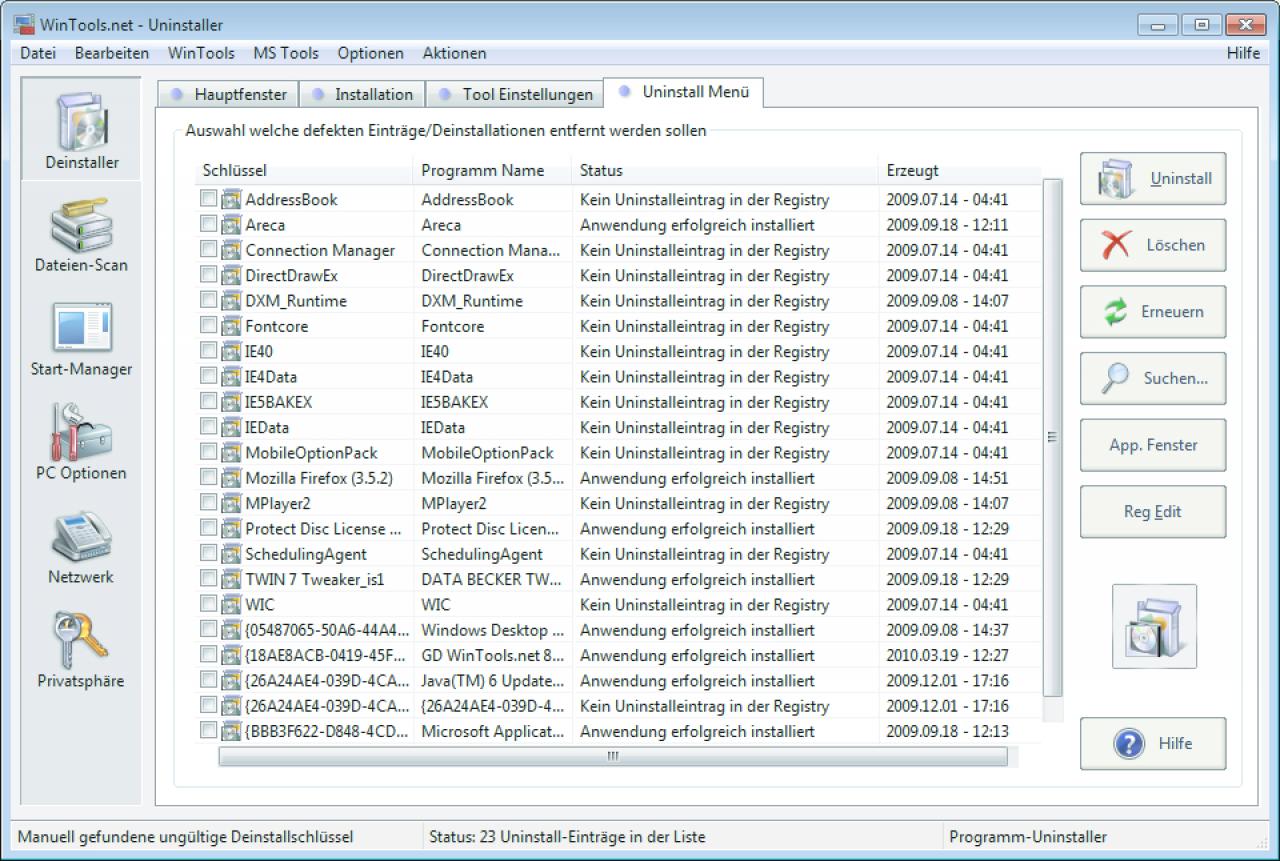Click the App. Fenster button
The height and width of the screenshot is (861, 1280).
pos(1153,445)
